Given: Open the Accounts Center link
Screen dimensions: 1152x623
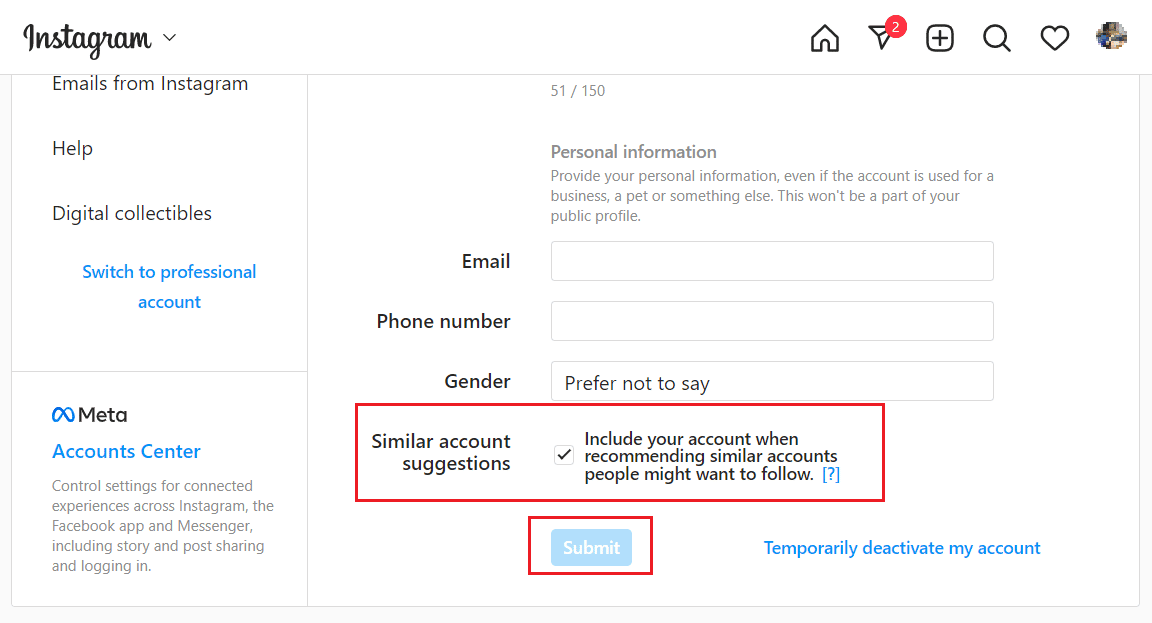Looking at the screenshot, I should (126, 451).
